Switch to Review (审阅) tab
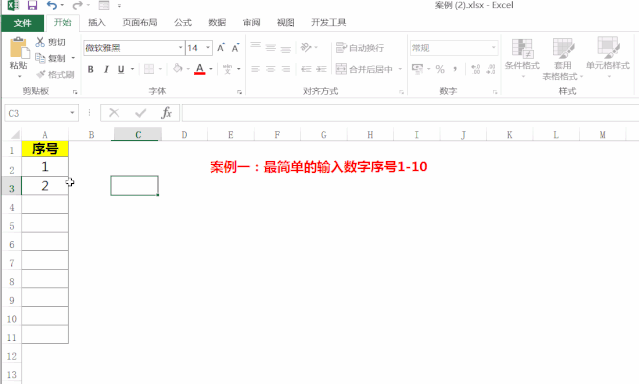639x384 pixels. (251, 22)
